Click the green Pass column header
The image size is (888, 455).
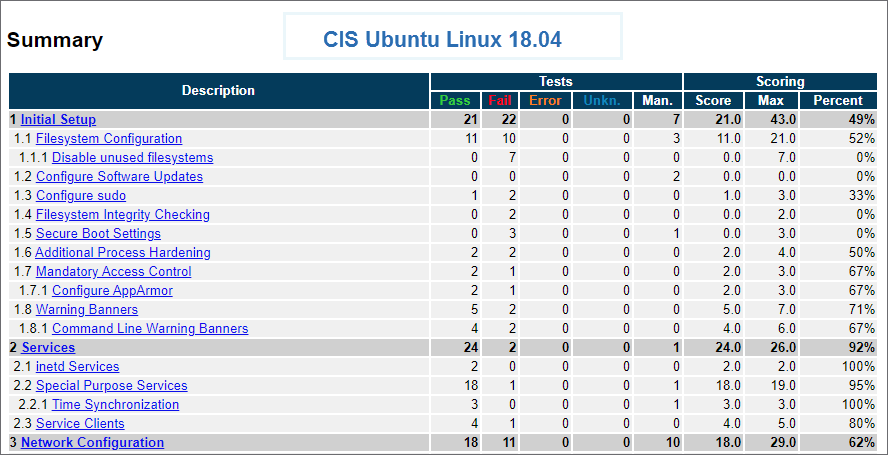455,101
